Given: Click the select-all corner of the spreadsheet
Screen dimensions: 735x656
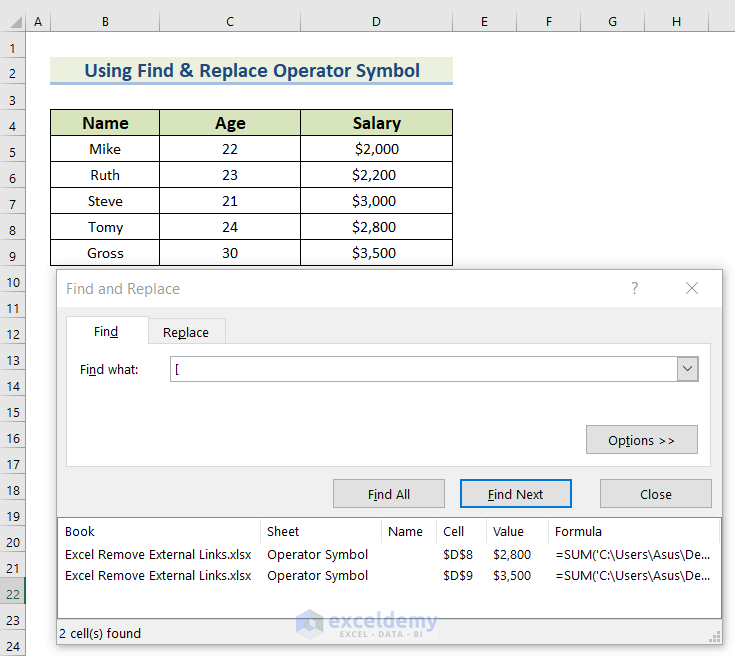Looking at the screenshot, I should 13,22.
